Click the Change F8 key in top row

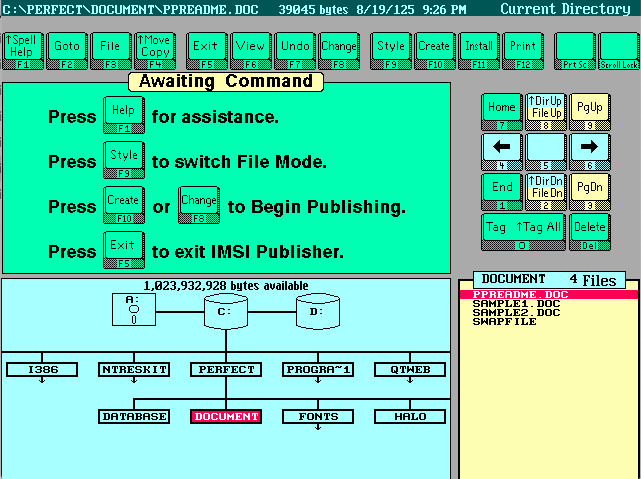click(x=339, y=51)
